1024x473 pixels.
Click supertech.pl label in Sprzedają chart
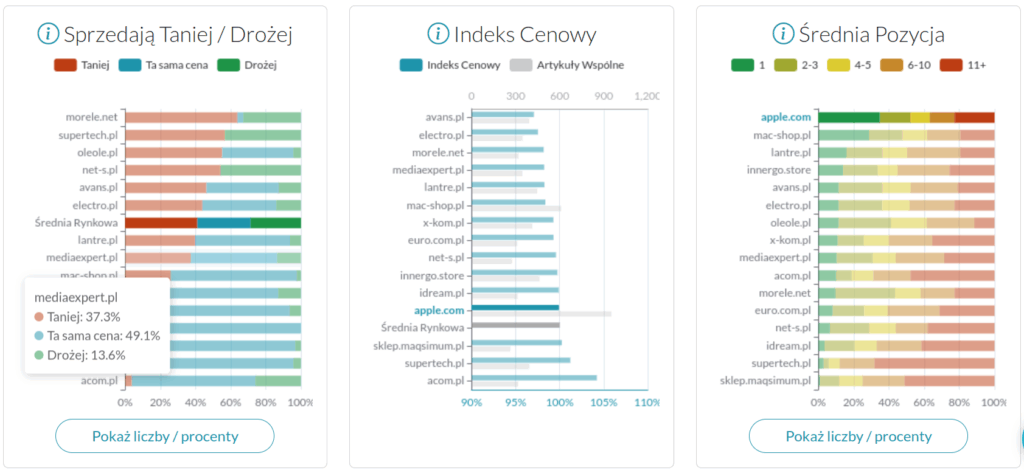point(89,135)
